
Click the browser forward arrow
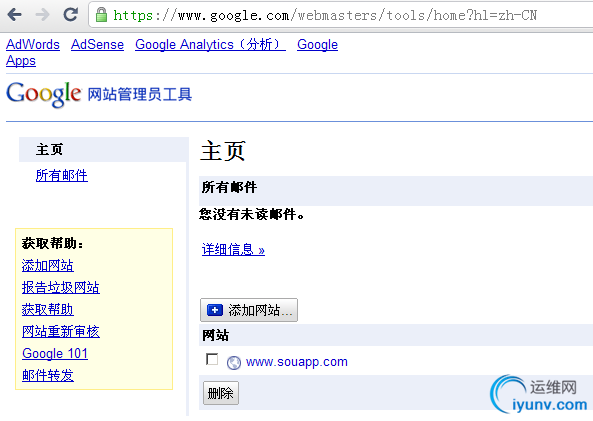42,15
